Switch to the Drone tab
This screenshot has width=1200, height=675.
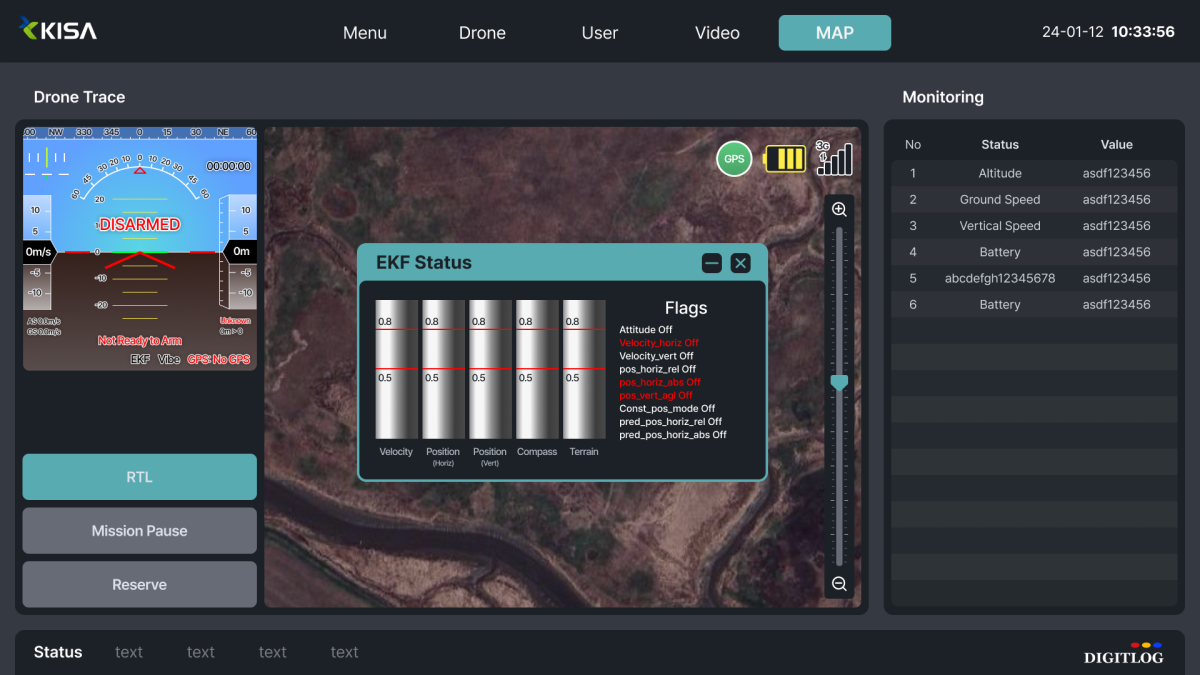(x=482, y=33)
